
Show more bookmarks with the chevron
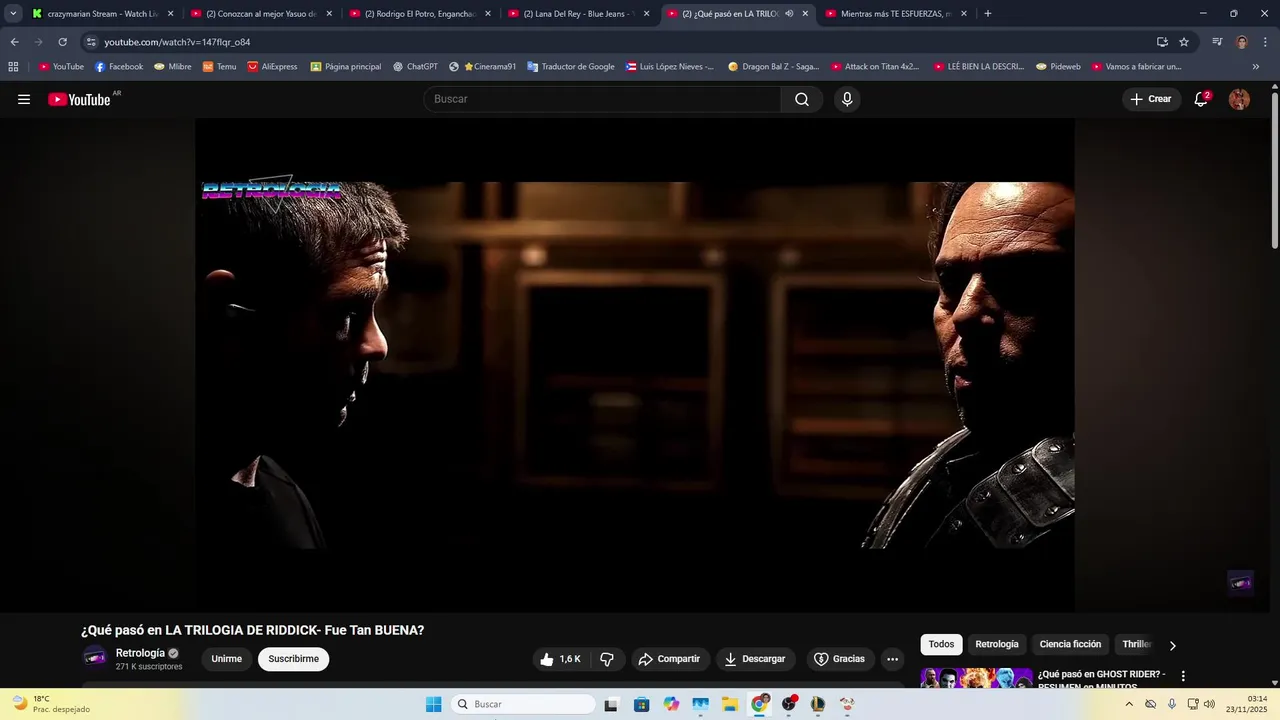pos(1256,67)
